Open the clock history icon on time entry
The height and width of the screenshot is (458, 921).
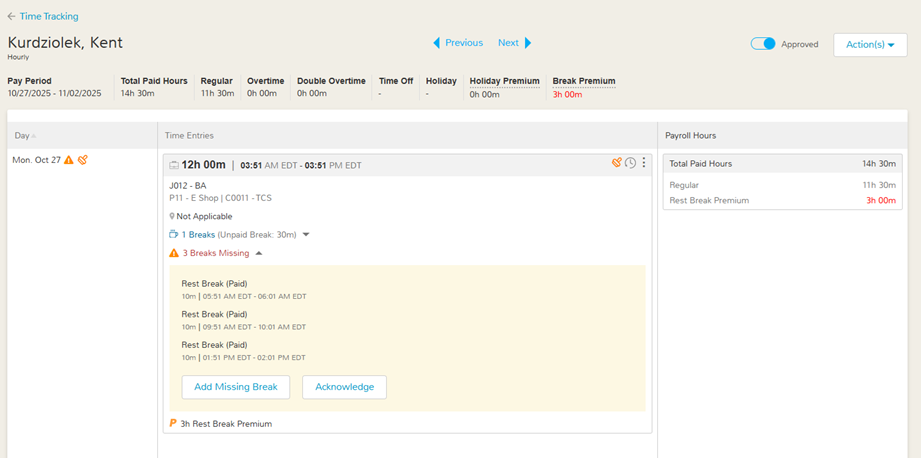[x=630, y=164]
